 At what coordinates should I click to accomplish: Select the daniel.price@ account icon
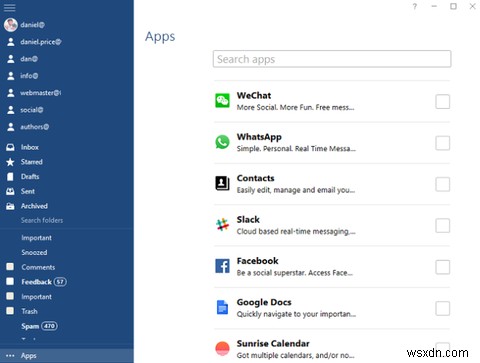(11, 42)
